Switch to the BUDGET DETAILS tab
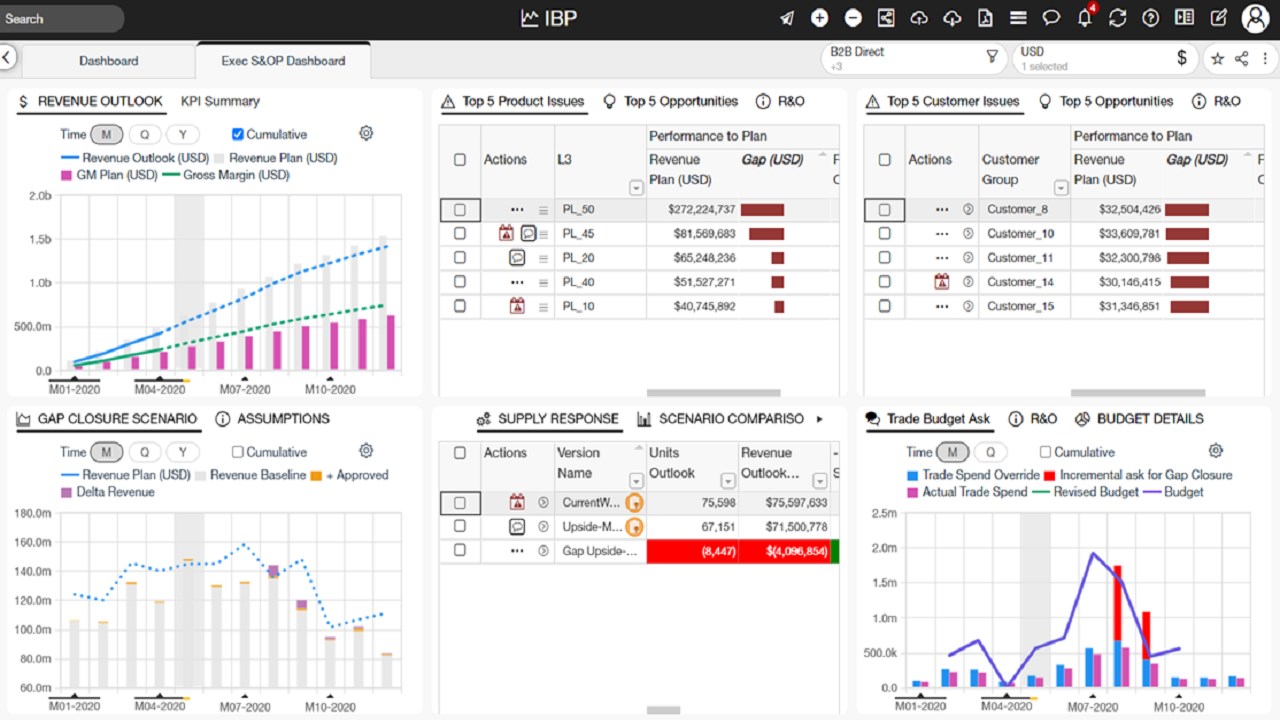Screen dimensions: 1280x720 1139,419
